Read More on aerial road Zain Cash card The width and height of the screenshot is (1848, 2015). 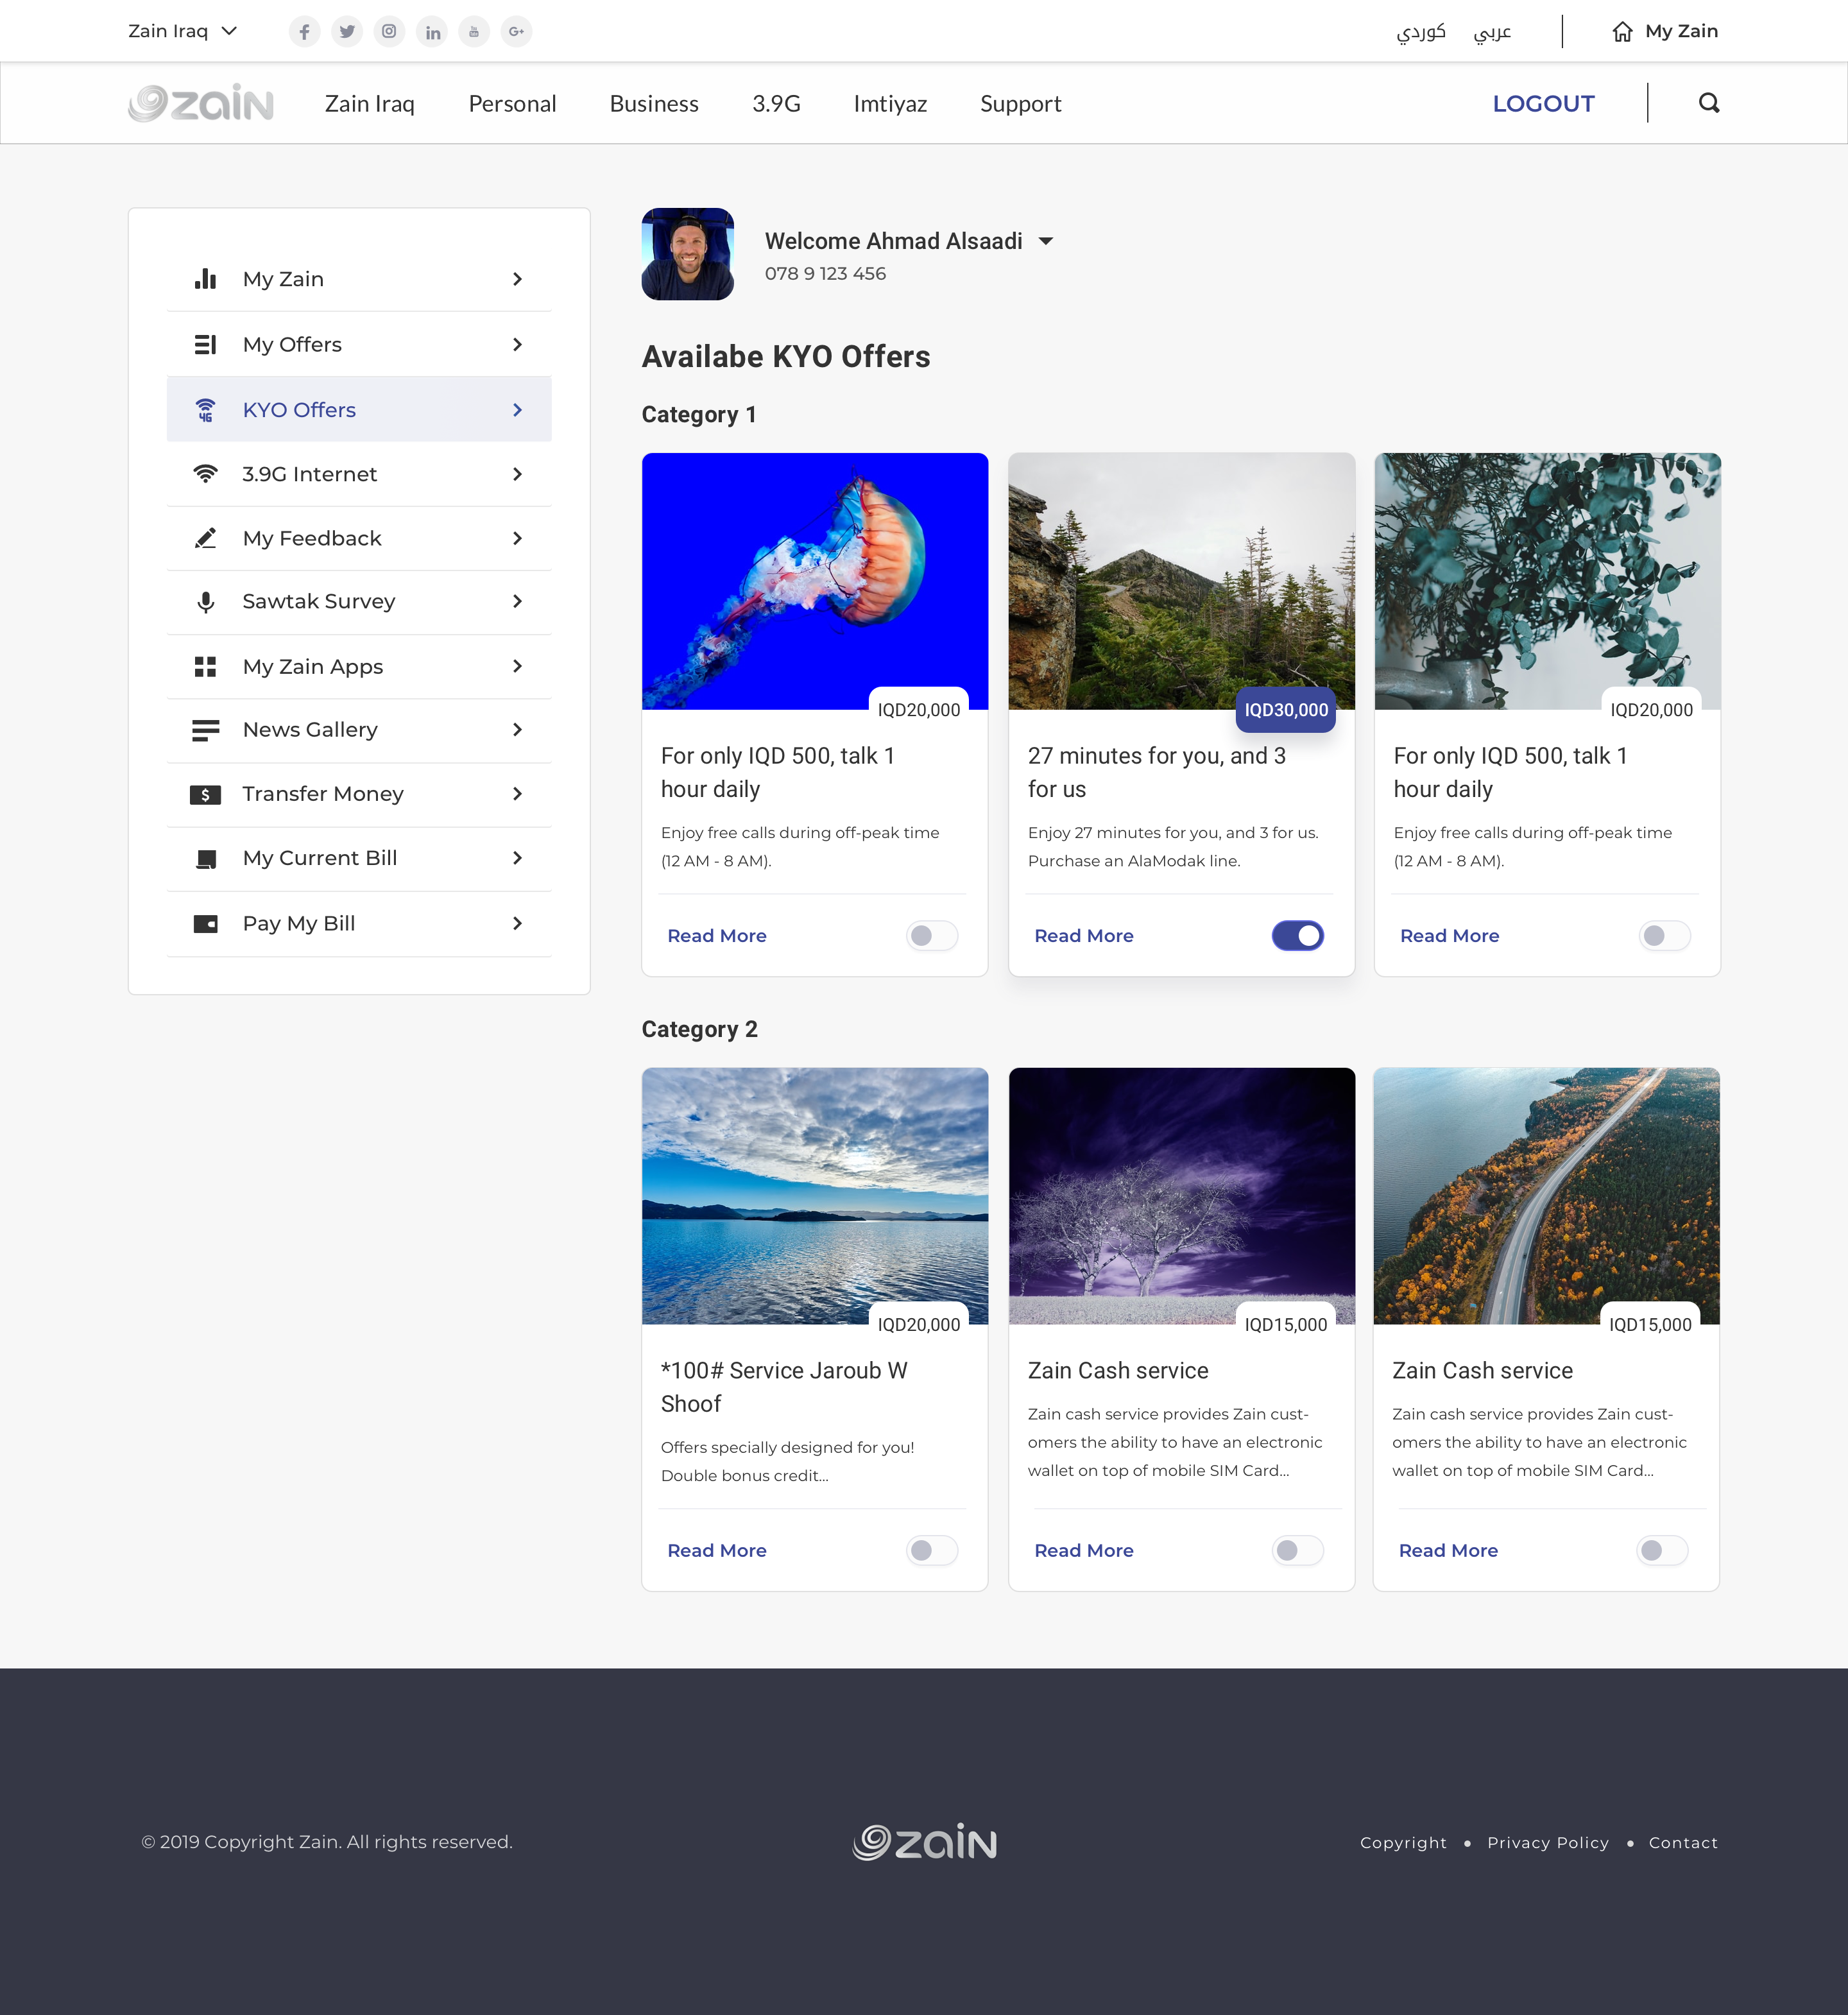(1448, 1551)
